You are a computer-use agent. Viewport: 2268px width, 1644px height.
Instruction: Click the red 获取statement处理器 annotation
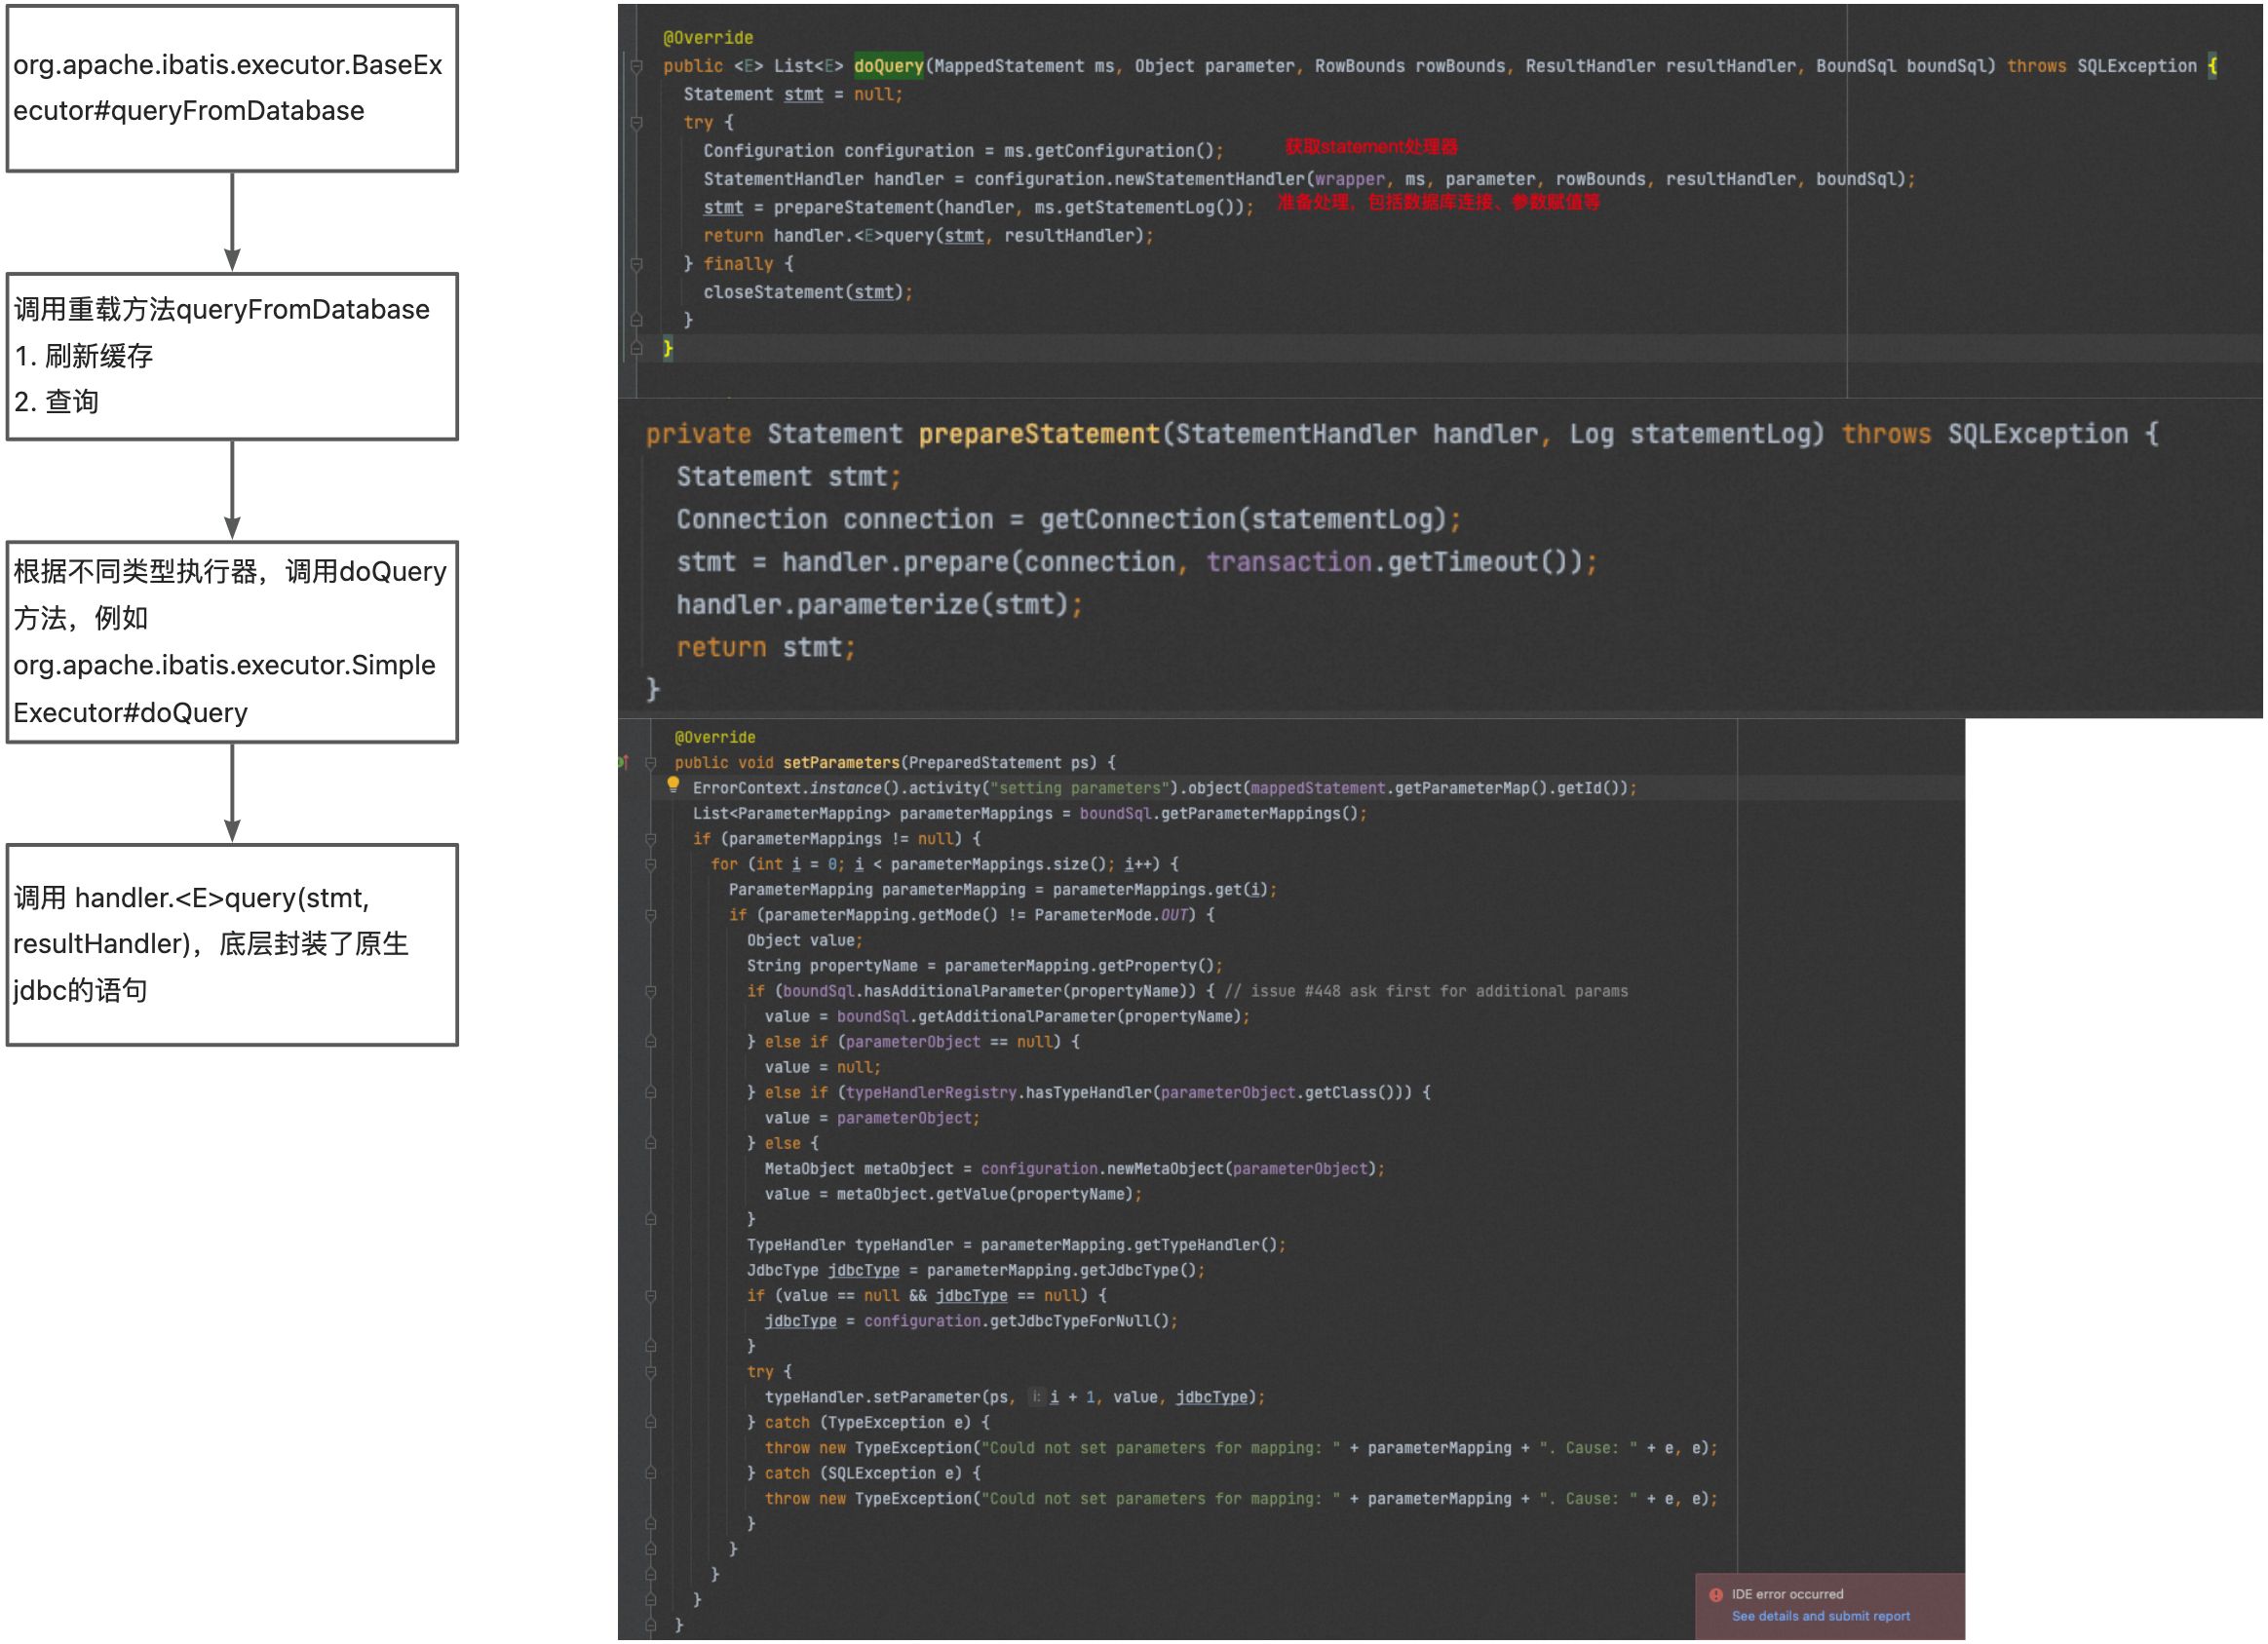coord(1371,147)
